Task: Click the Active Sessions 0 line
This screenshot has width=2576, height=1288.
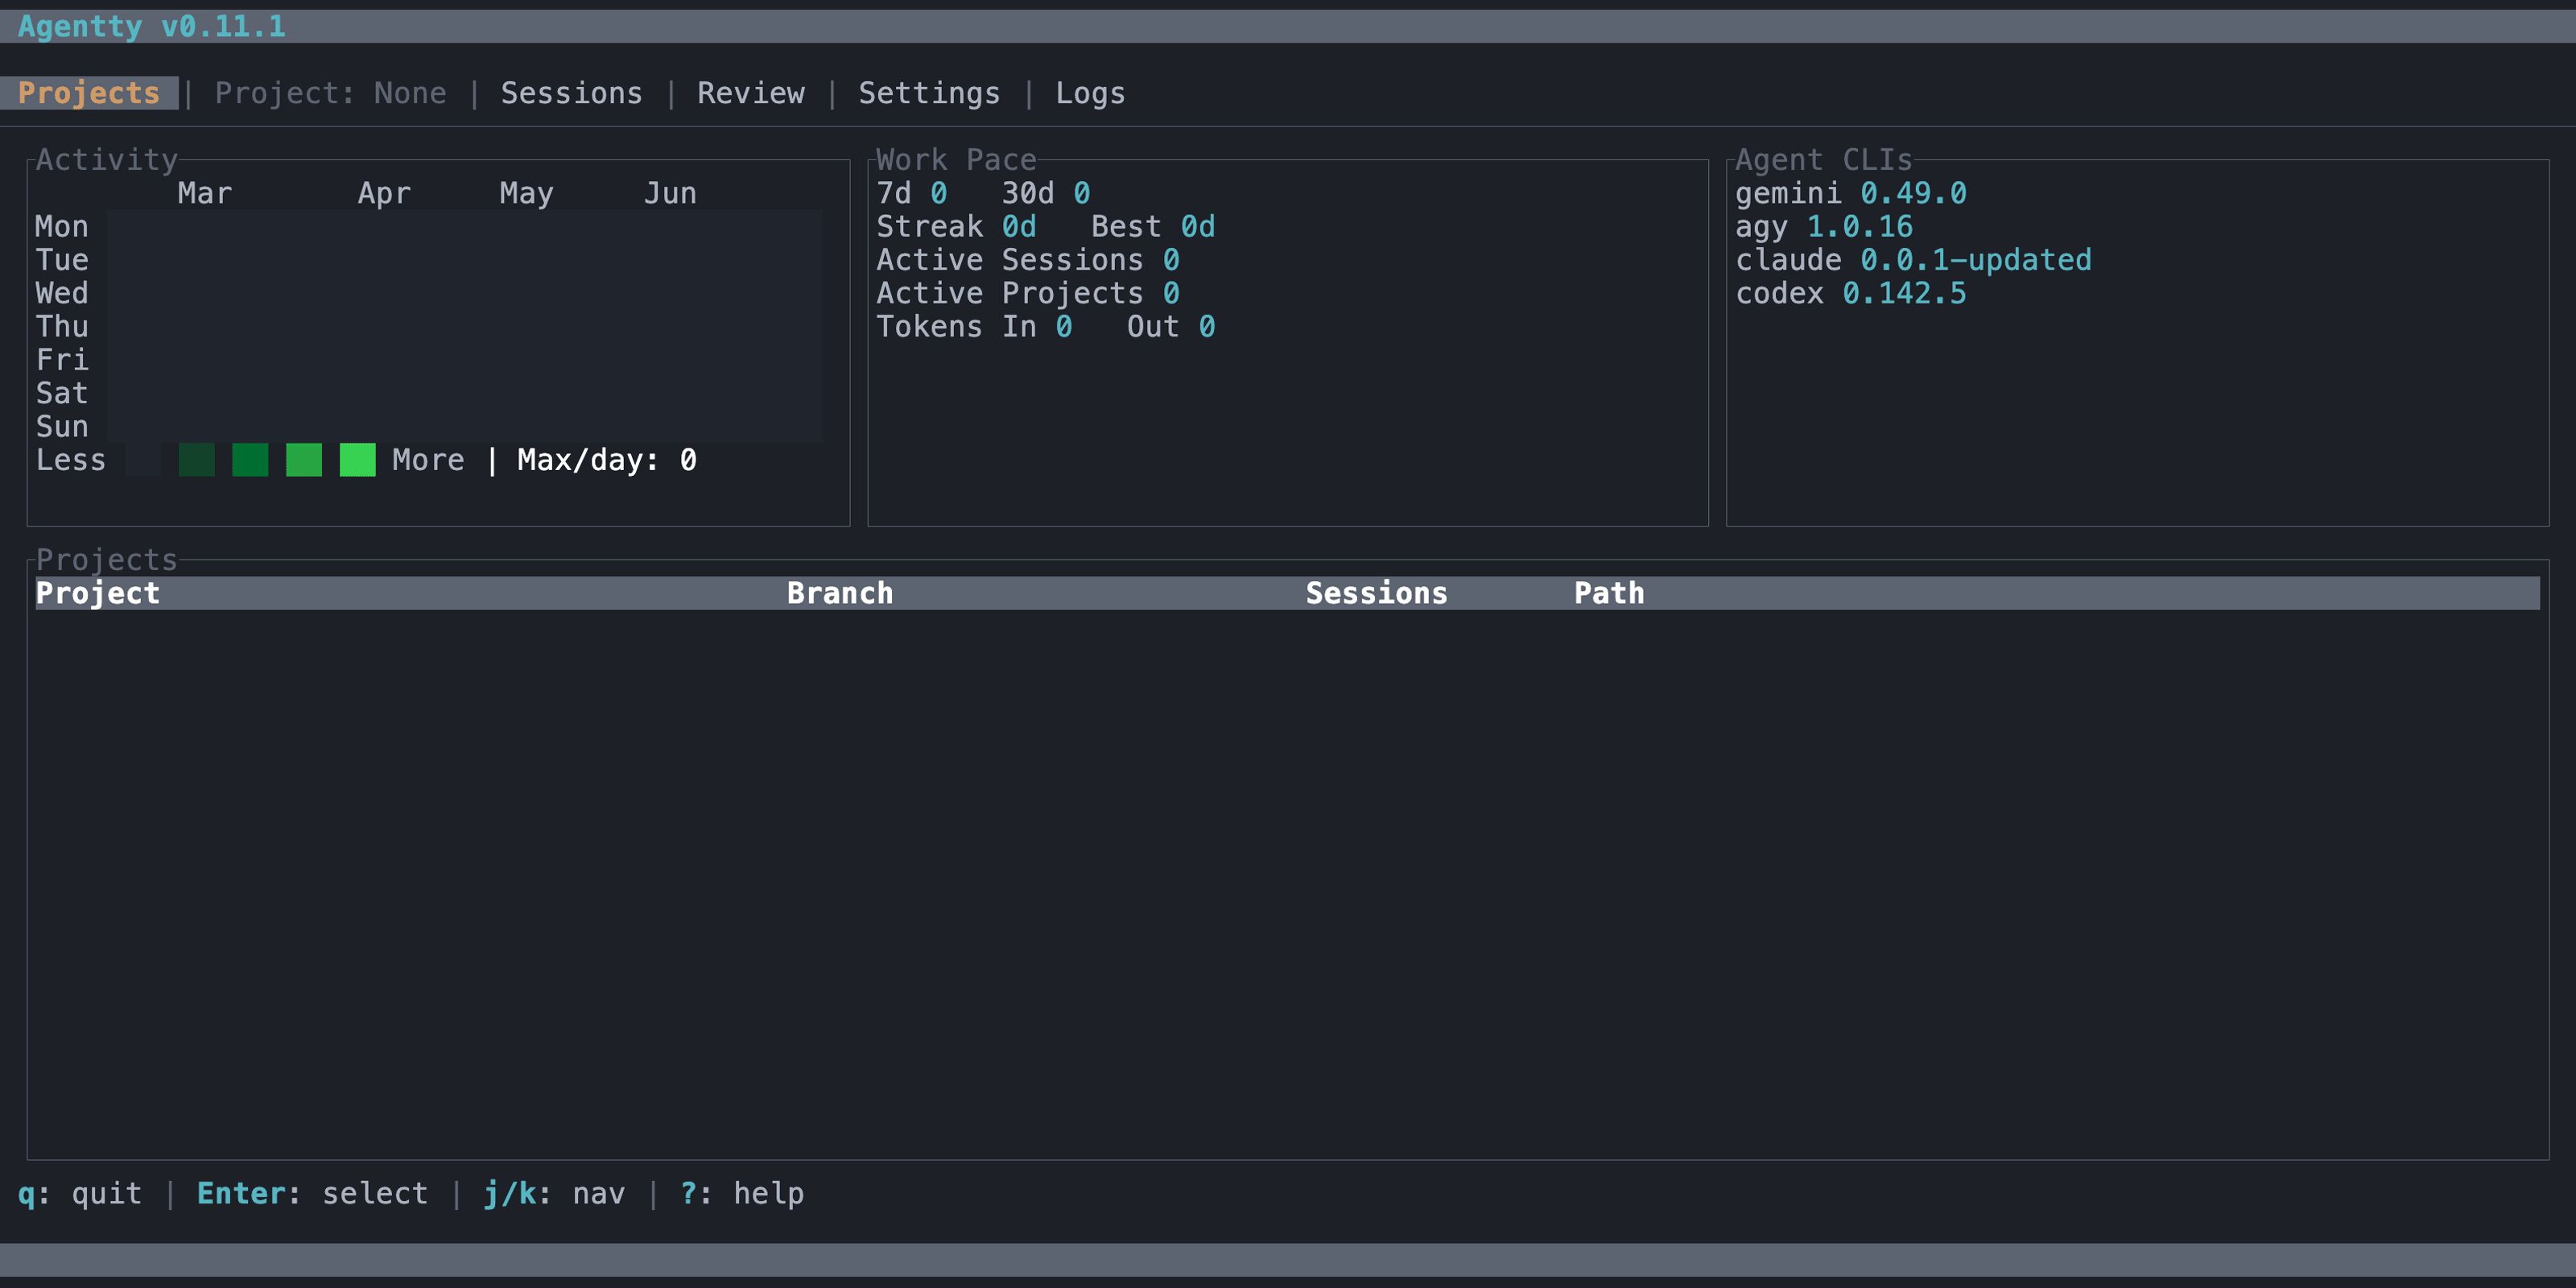Action: point(1028,260)
